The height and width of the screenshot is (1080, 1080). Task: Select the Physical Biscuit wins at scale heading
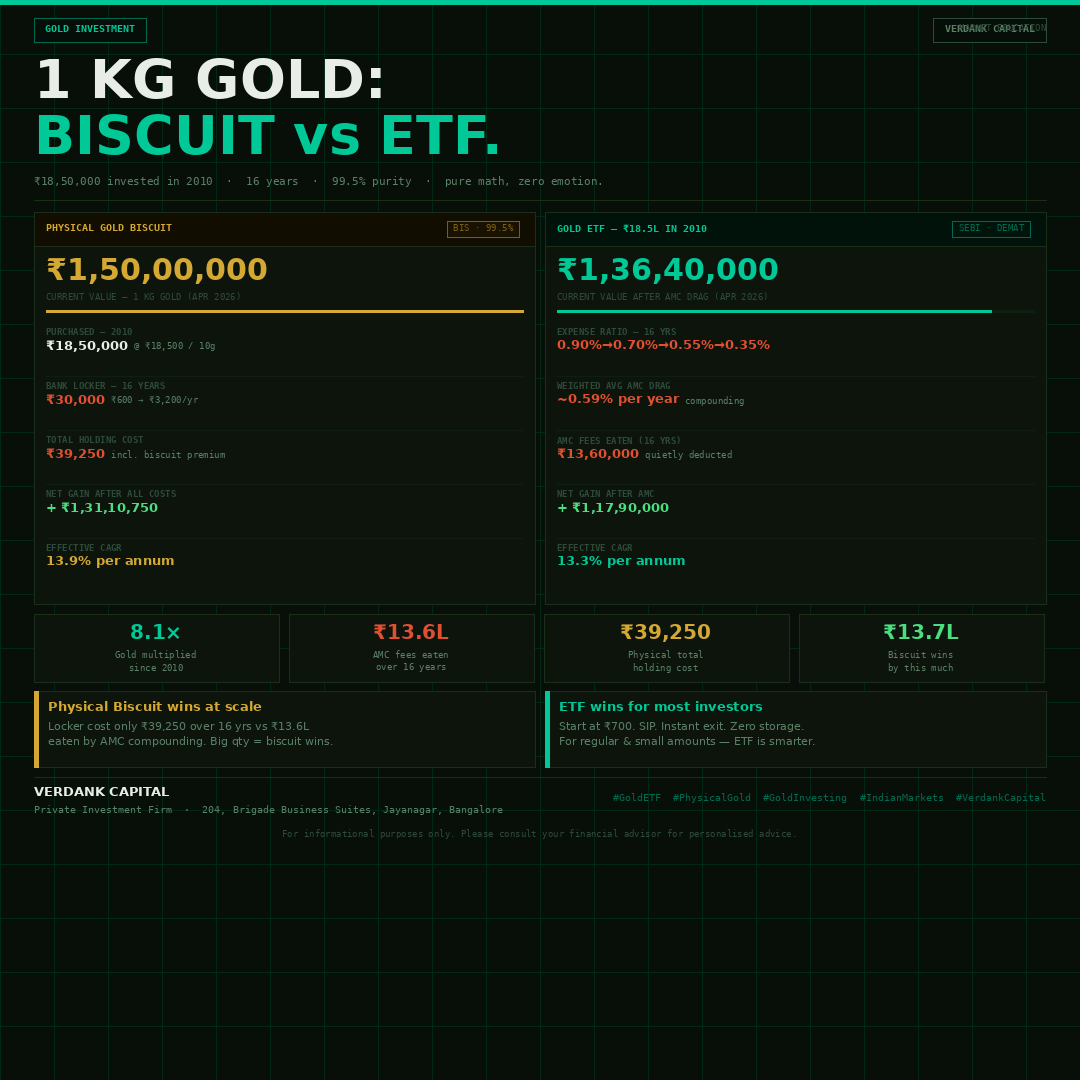pyautogui.click(x=155, y=707)
